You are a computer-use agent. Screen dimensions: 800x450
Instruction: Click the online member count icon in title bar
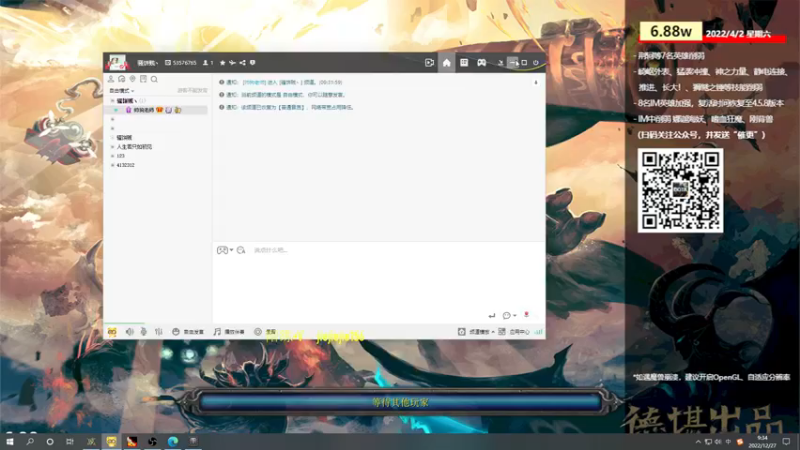coord(206,63)
